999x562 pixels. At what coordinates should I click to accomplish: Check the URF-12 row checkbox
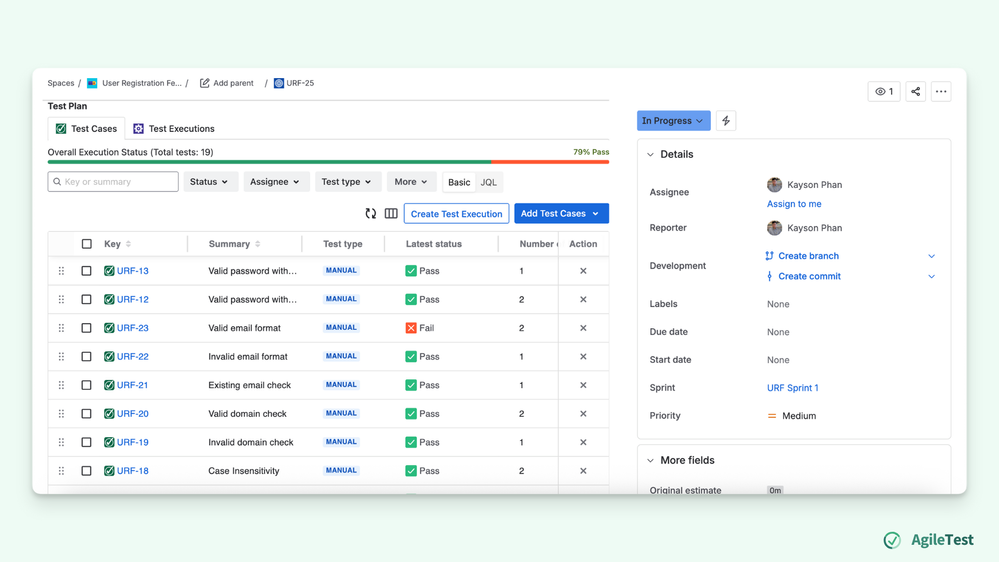click(87, 299)
